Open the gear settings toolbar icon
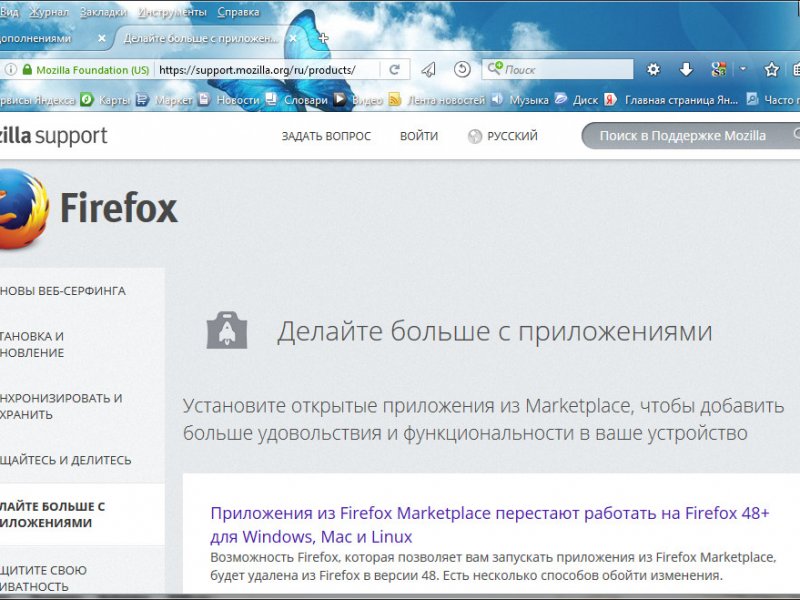The image size is (800, 600). 653,69
